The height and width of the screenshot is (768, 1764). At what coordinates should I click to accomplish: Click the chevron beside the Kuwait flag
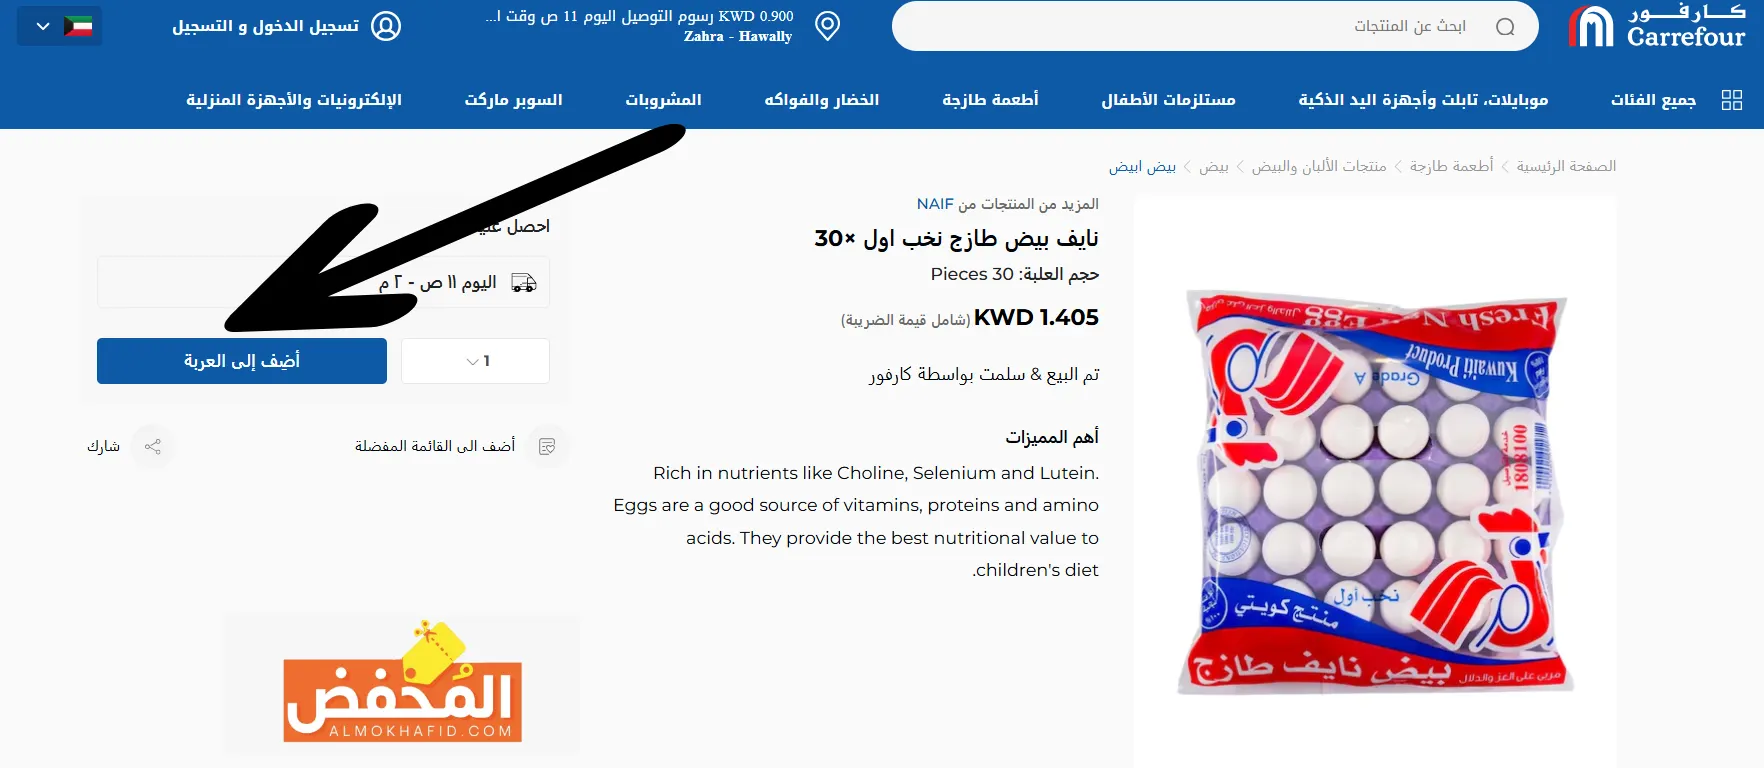(x=43, y=27)
